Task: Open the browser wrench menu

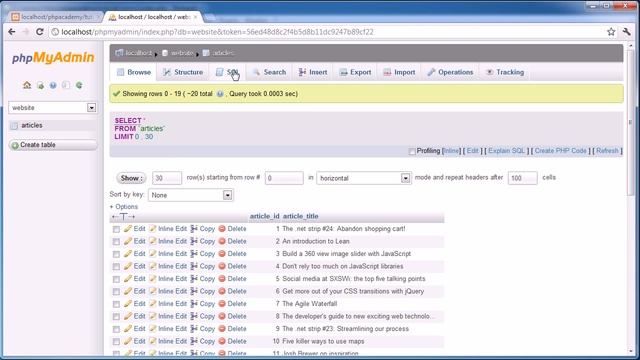Action: click(x=627, y=32)
